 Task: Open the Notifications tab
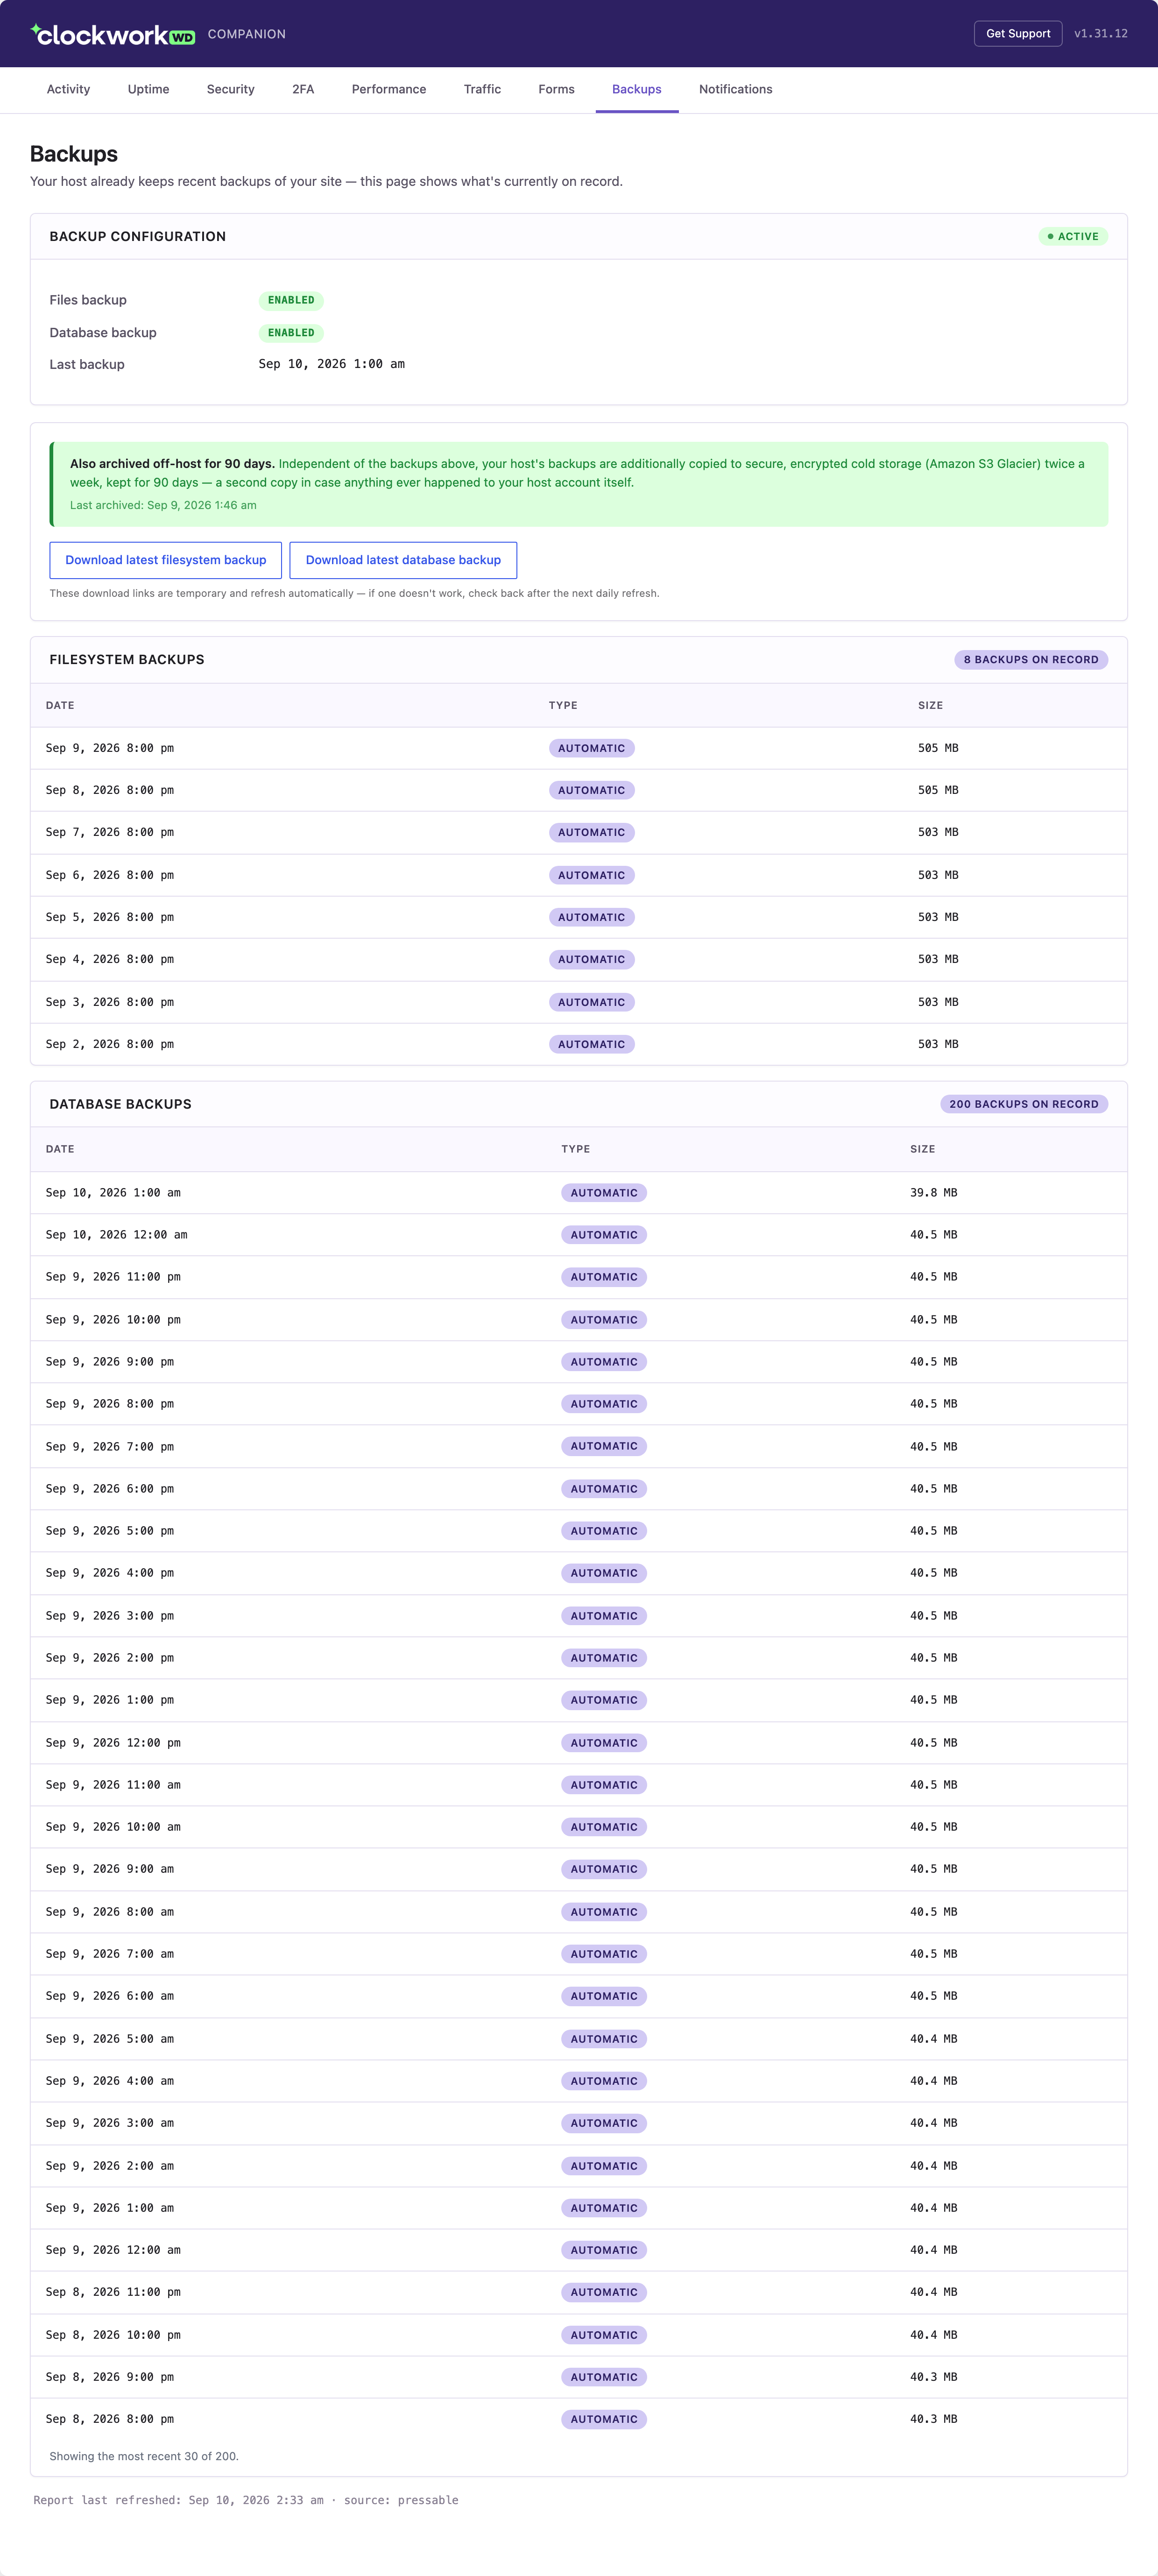[x=735, y=89]
